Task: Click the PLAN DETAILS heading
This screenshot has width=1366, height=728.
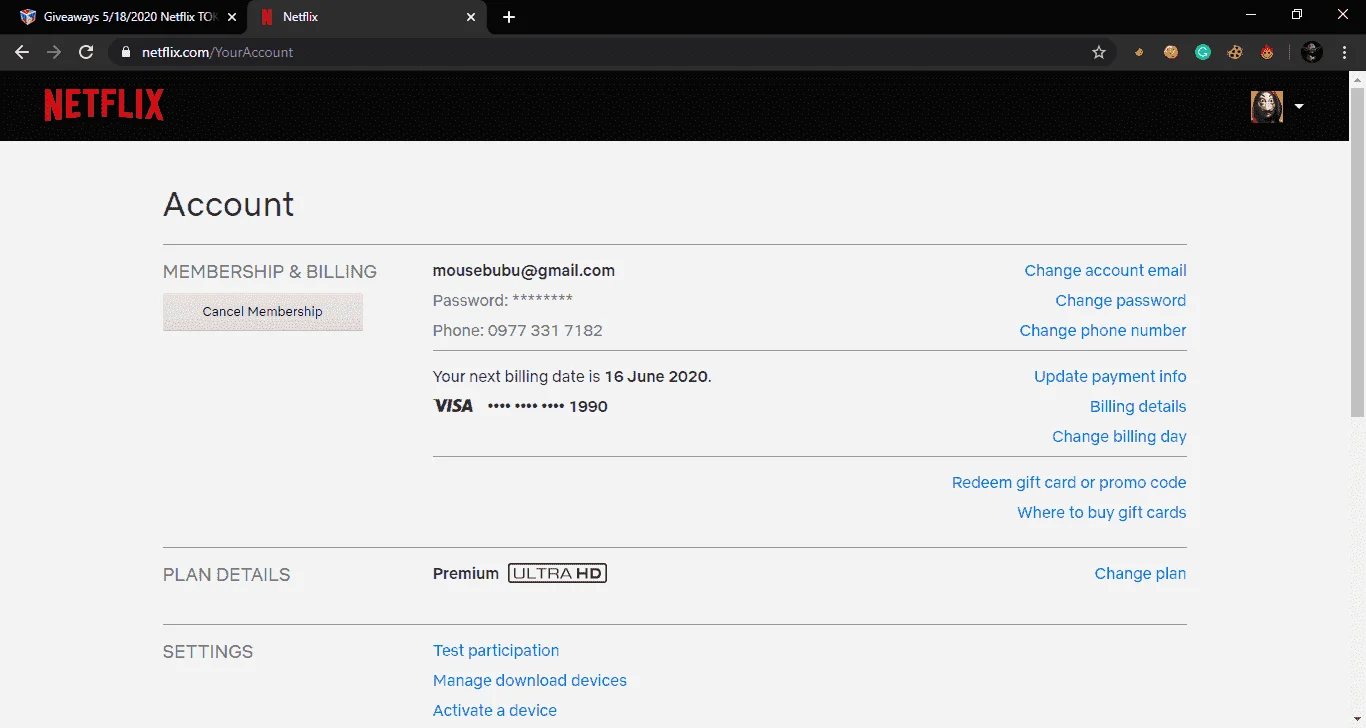Action: click(227, 575)
